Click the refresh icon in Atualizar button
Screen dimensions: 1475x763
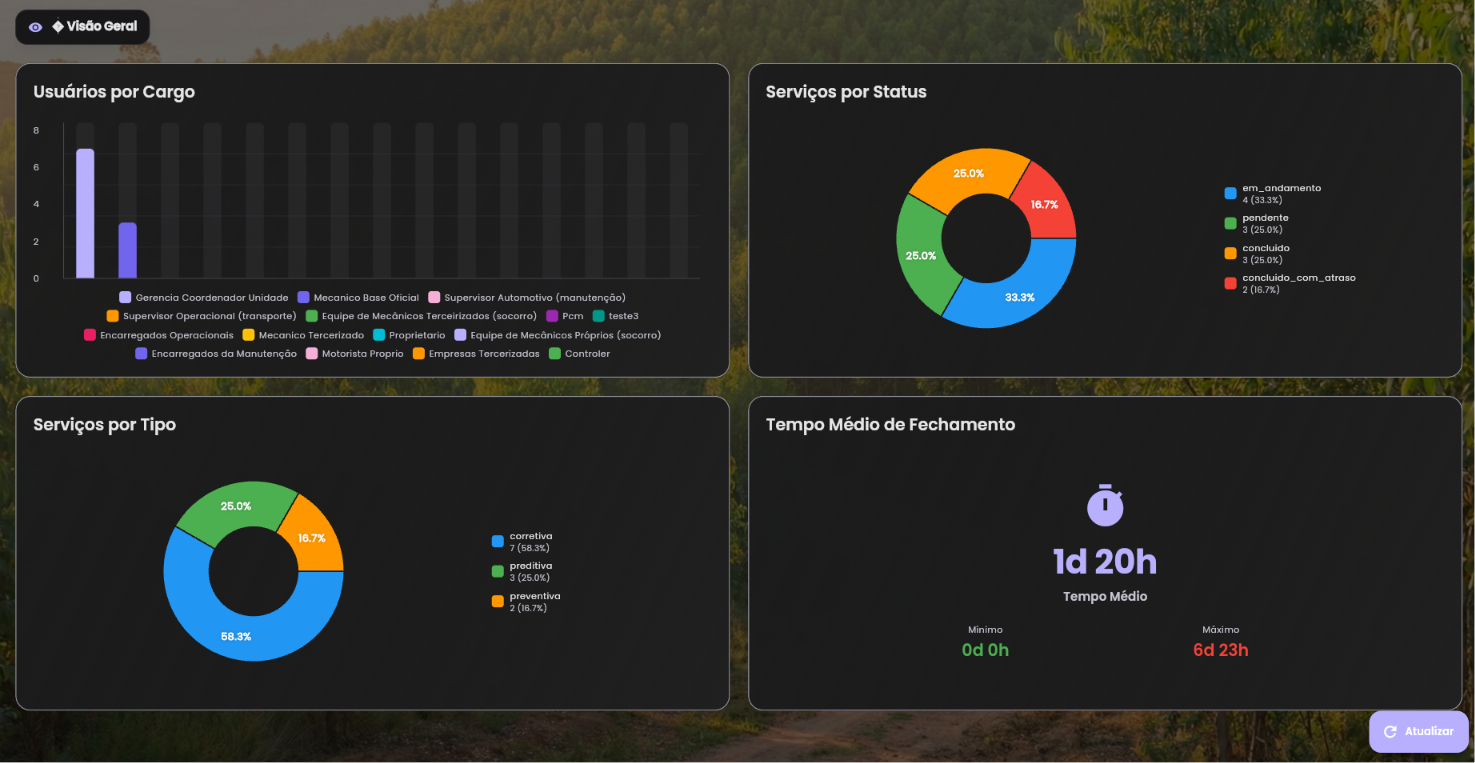click(x=1390, y=732)
